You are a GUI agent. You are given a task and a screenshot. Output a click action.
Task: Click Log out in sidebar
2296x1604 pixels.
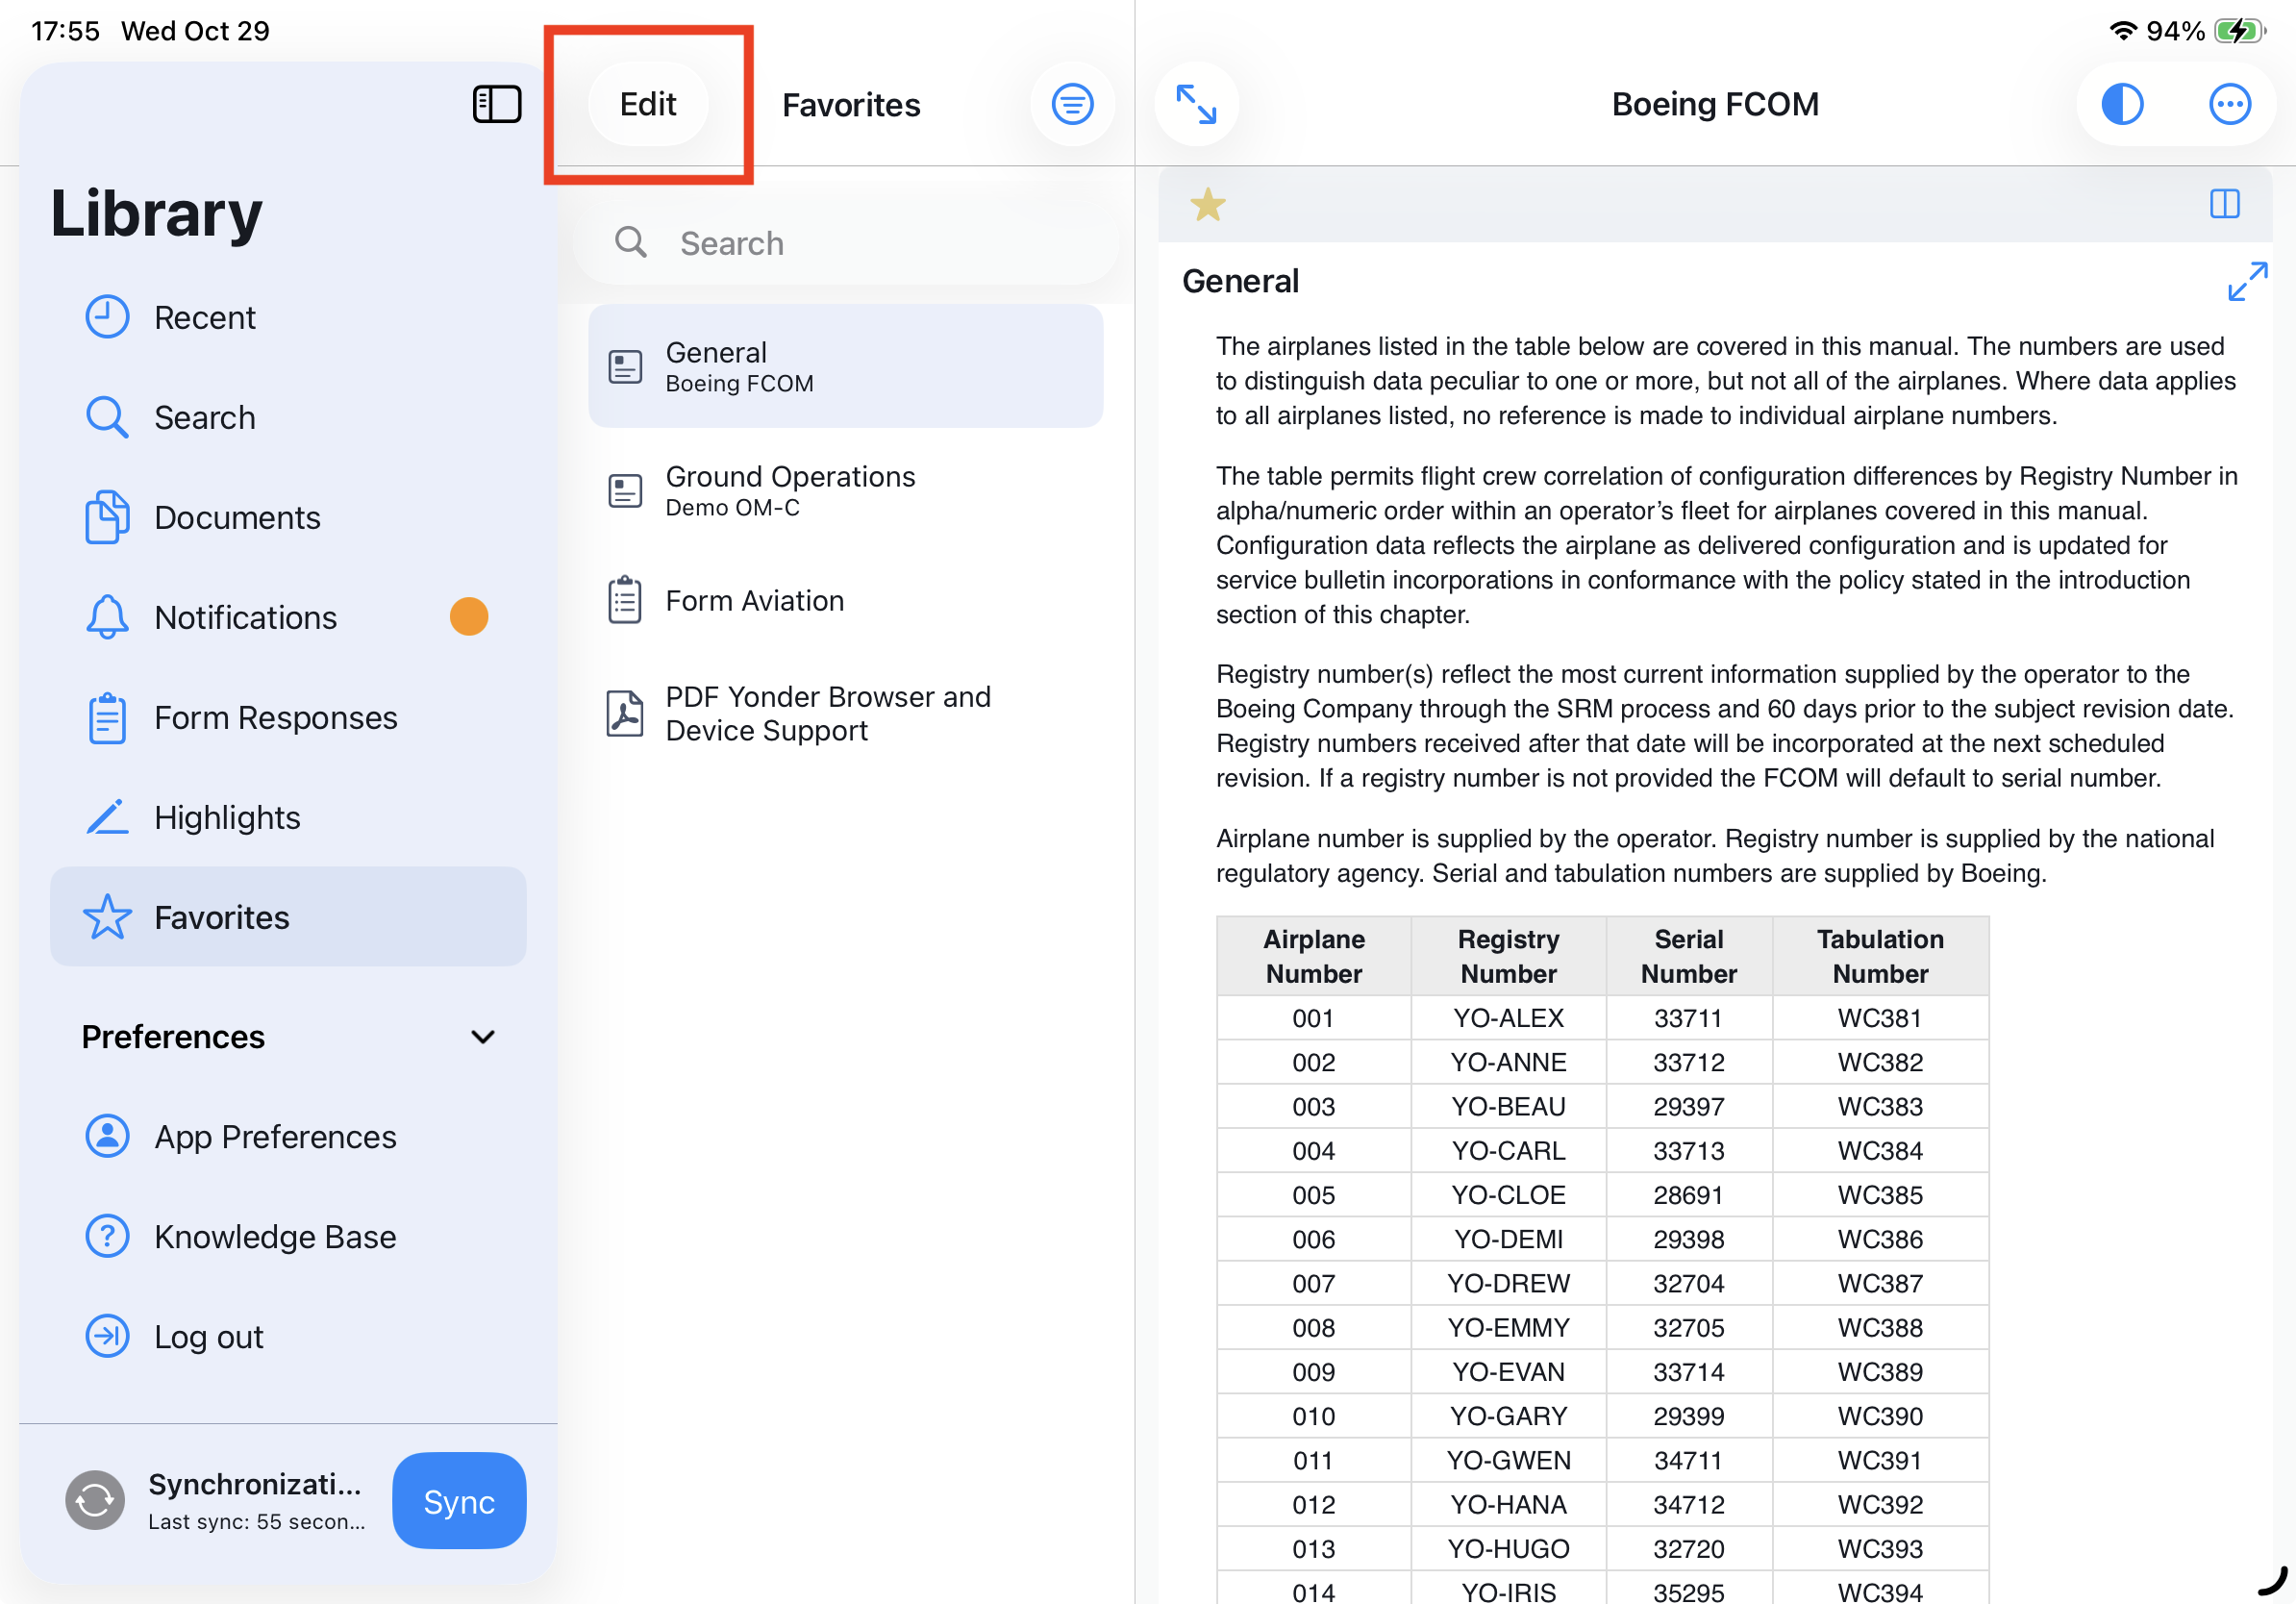(209, 1337)
